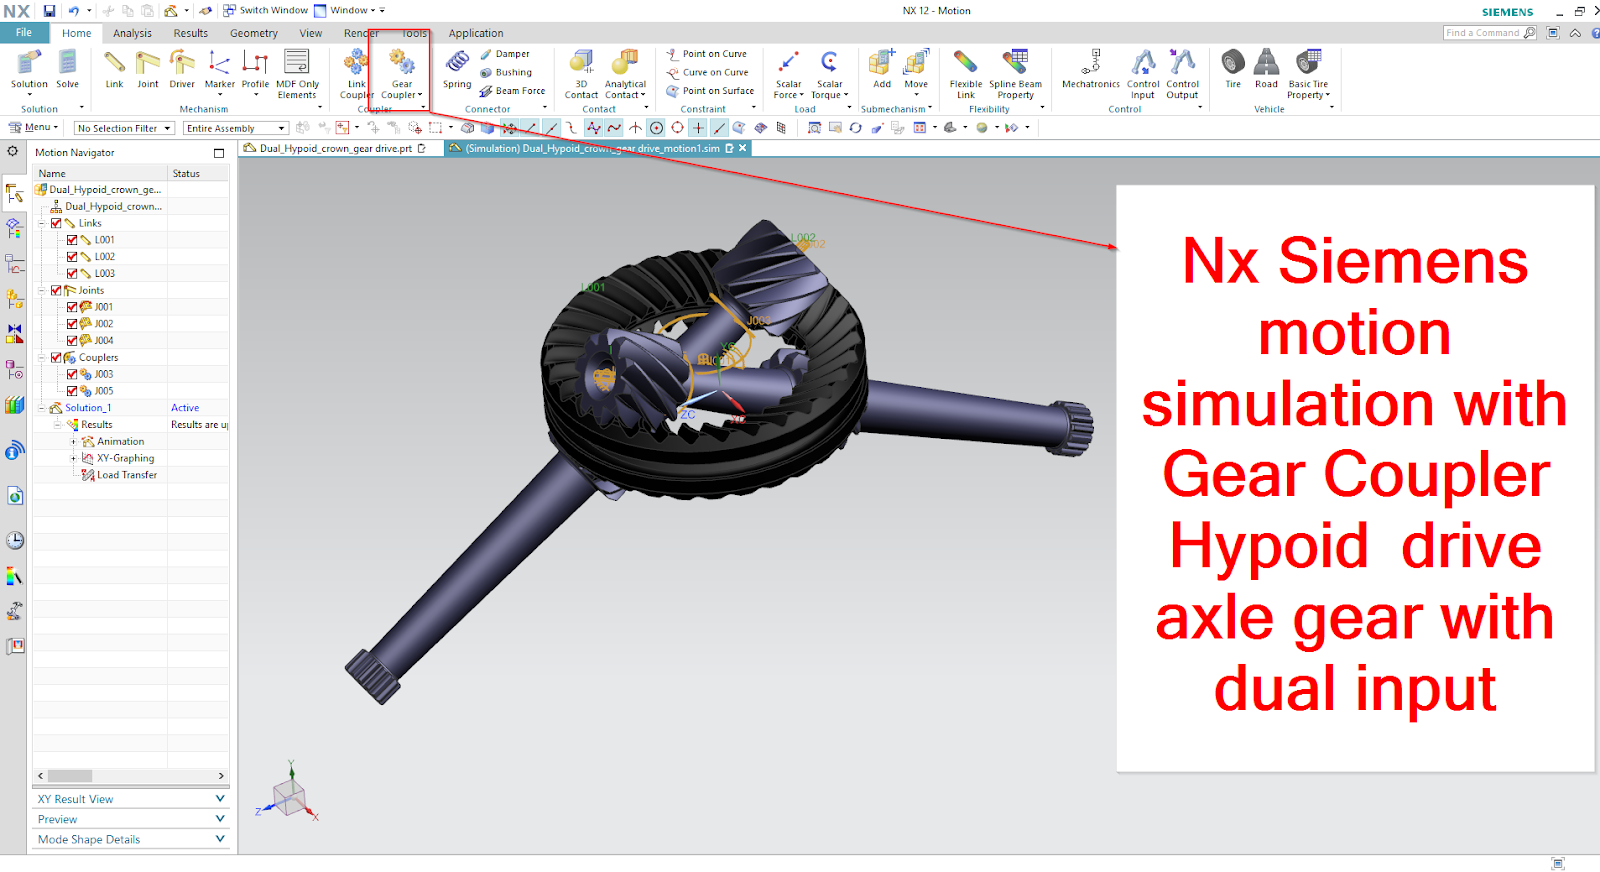Click the Save icon in title bar

click(x=49, y=11)
